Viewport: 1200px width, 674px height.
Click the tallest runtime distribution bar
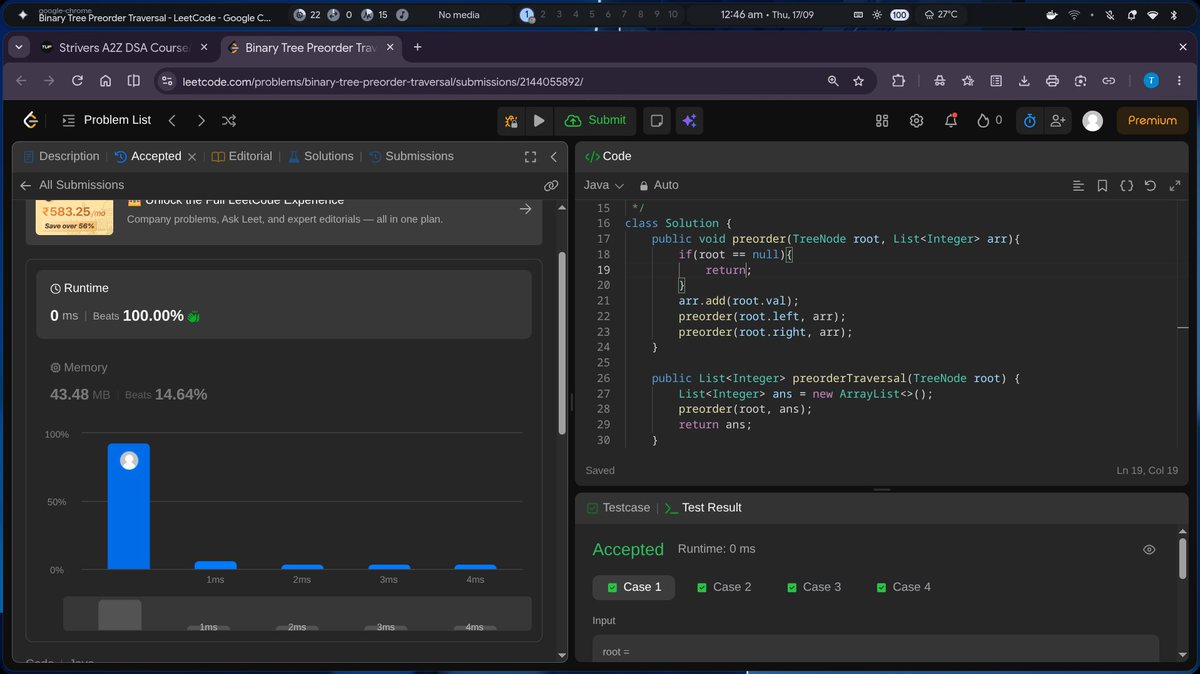pyautogui.click(x=129, y=506)
